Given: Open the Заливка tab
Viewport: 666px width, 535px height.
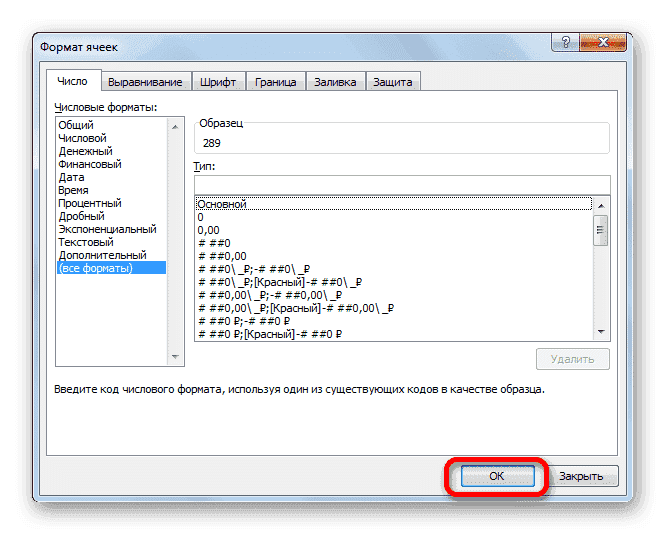Looking at the screenshot, I should [335, 82].
